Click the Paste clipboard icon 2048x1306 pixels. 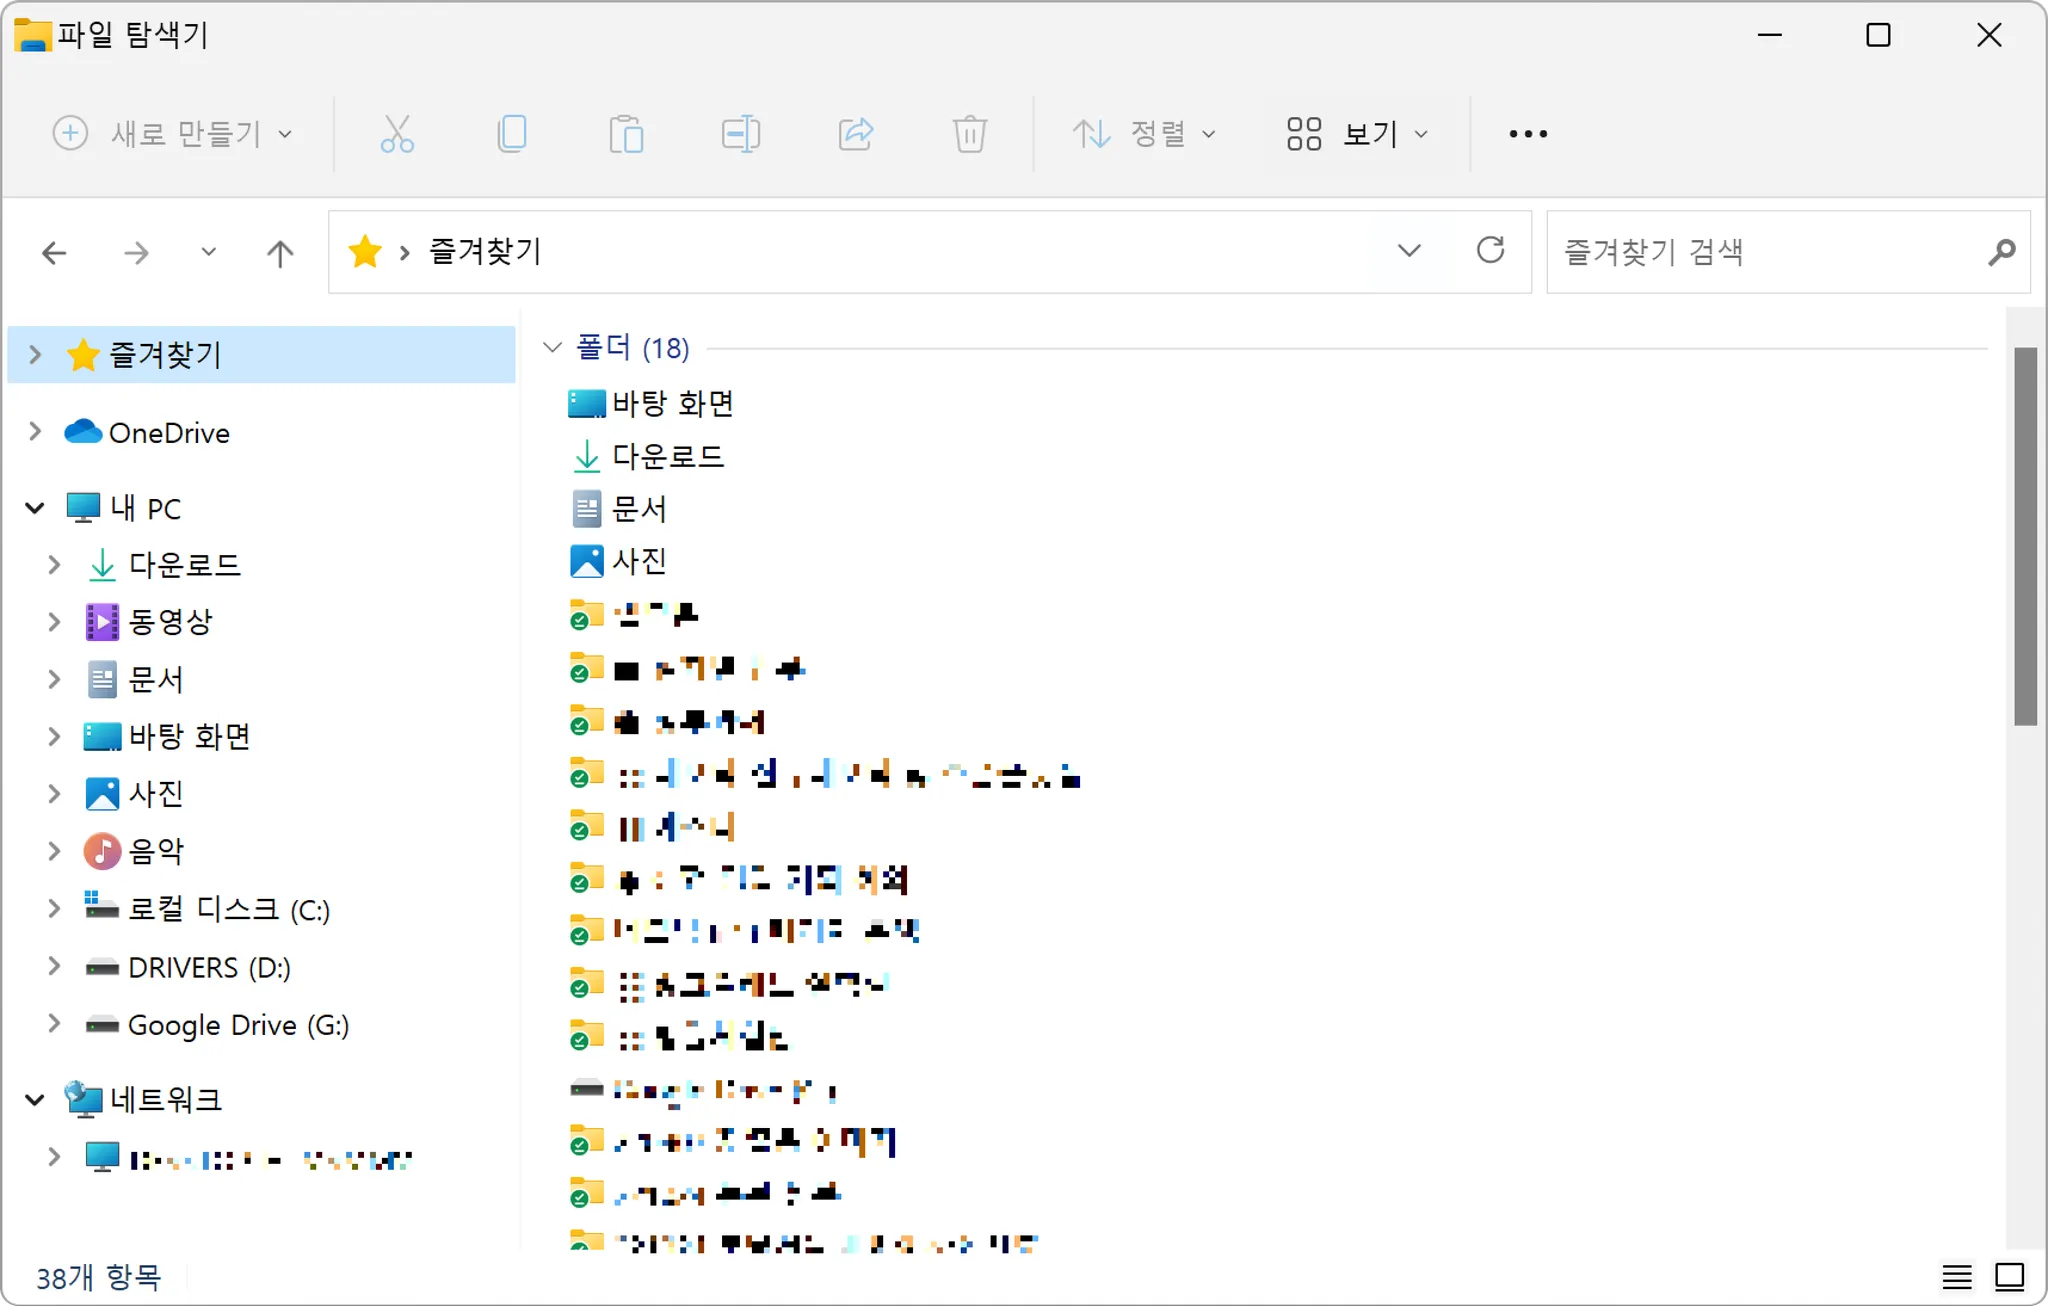click(x=626, y=133)
